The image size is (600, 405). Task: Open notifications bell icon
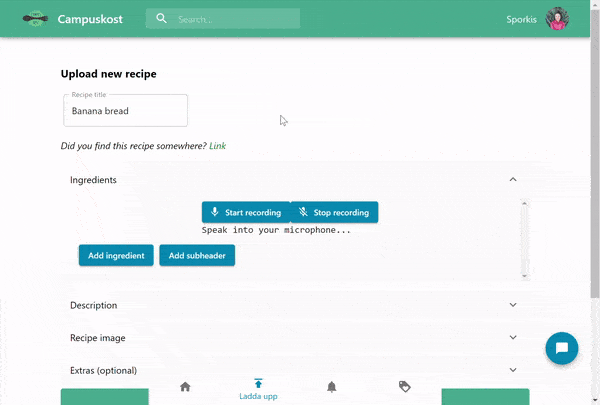pyautogui.click(x=331, y=387)
